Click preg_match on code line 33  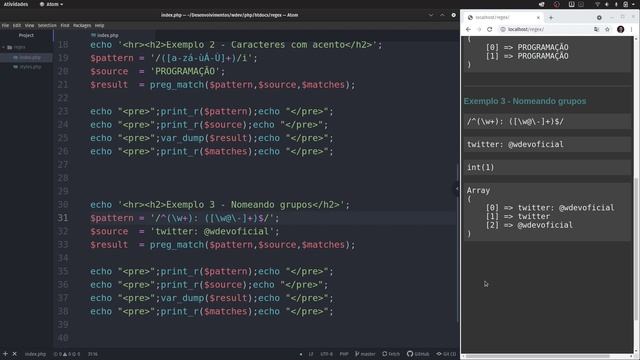tap(177, 245)
